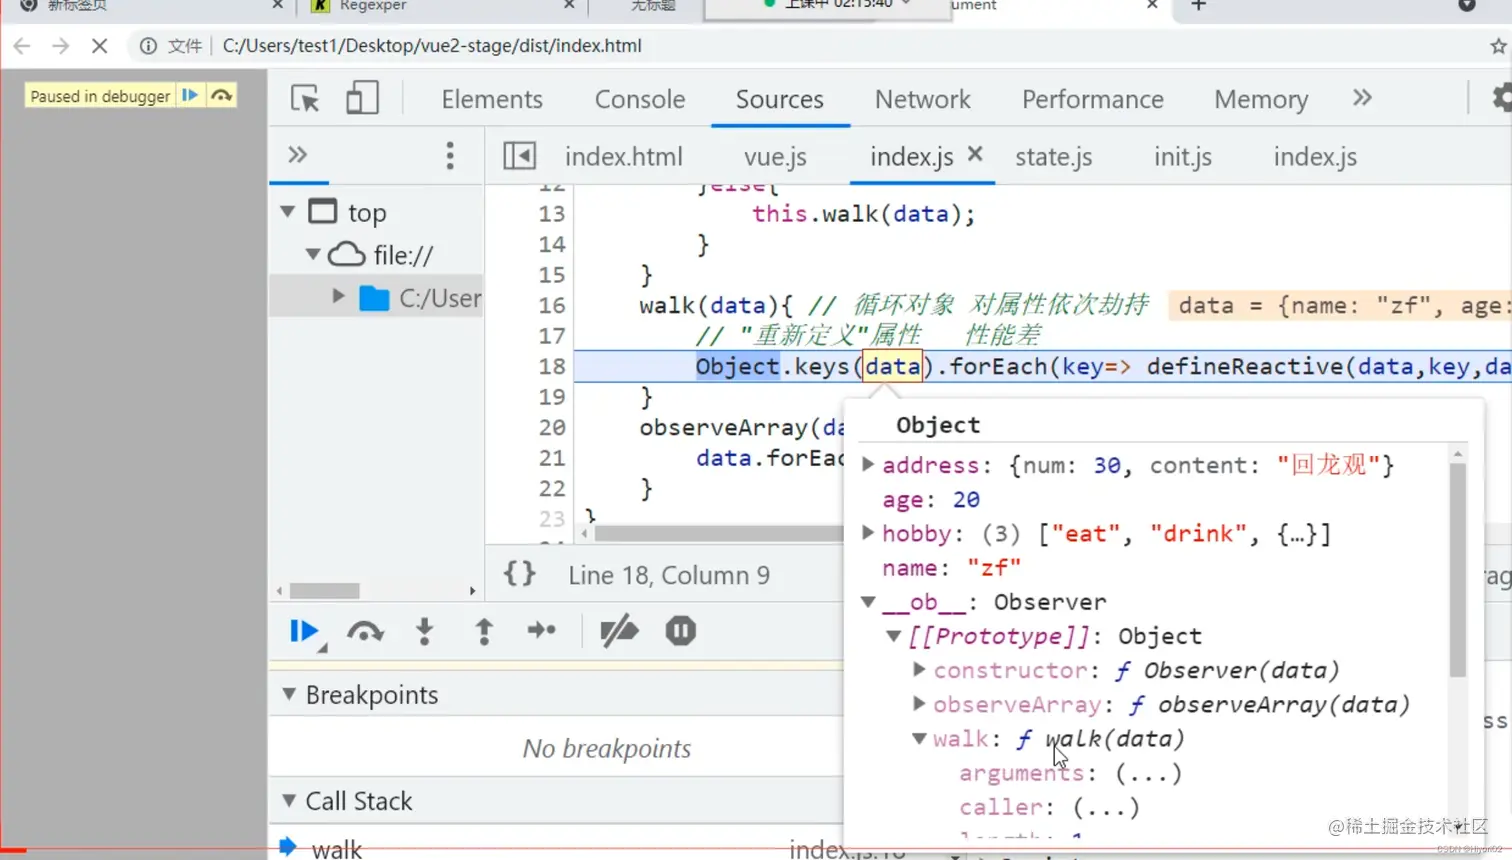The image size is (1512, 860).
Task: Switch to the Regexper browser tab
Action: tap(373, 6)
